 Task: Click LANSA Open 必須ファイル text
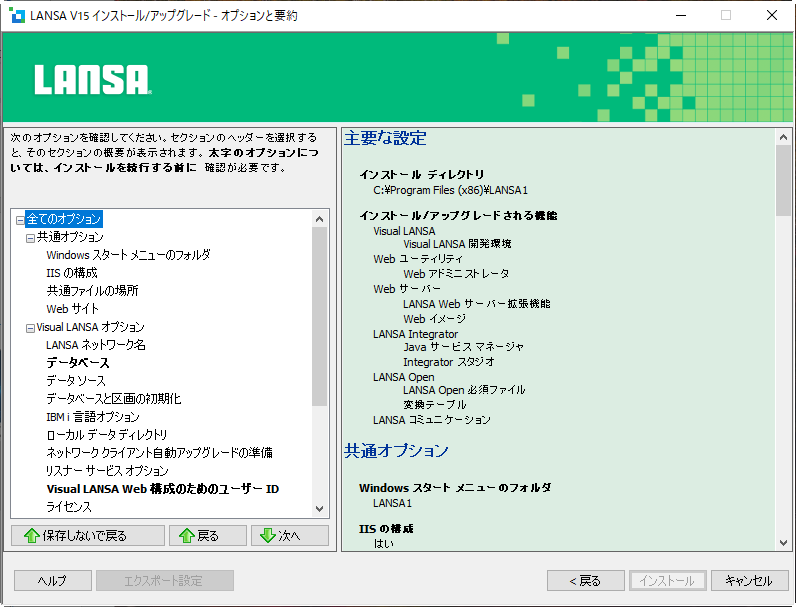465,390
